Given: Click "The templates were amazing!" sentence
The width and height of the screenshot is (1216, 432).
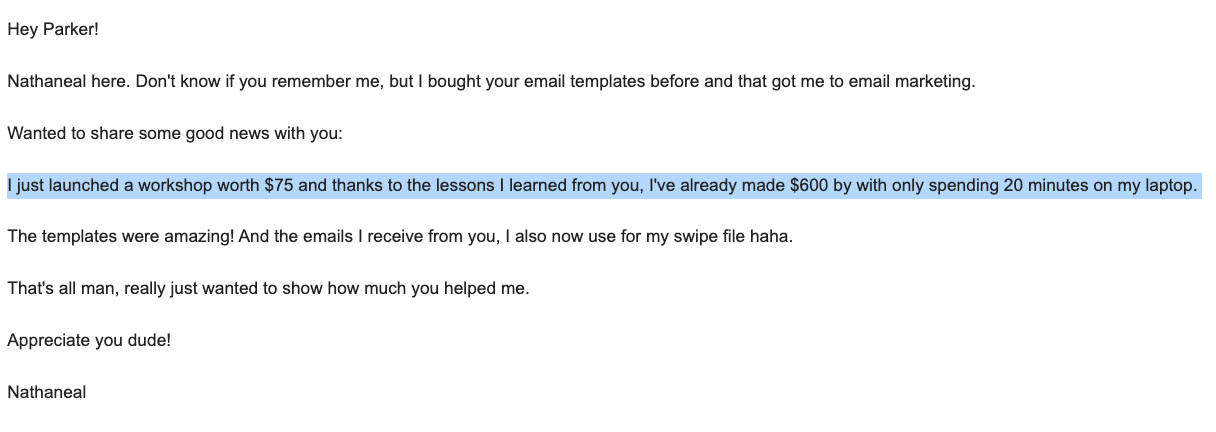Looking at the screenshot, I should coord(118,237).
